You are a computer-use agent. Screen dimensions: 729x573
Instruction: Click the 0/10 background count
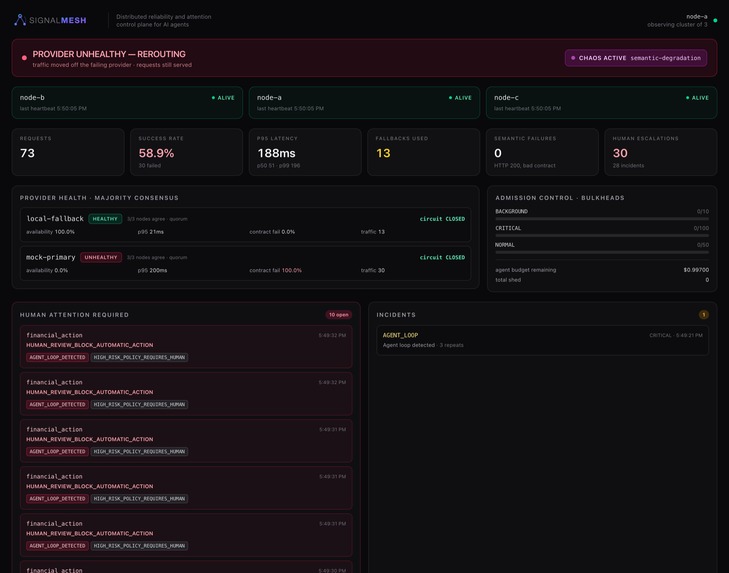click(x=702, y=212)
